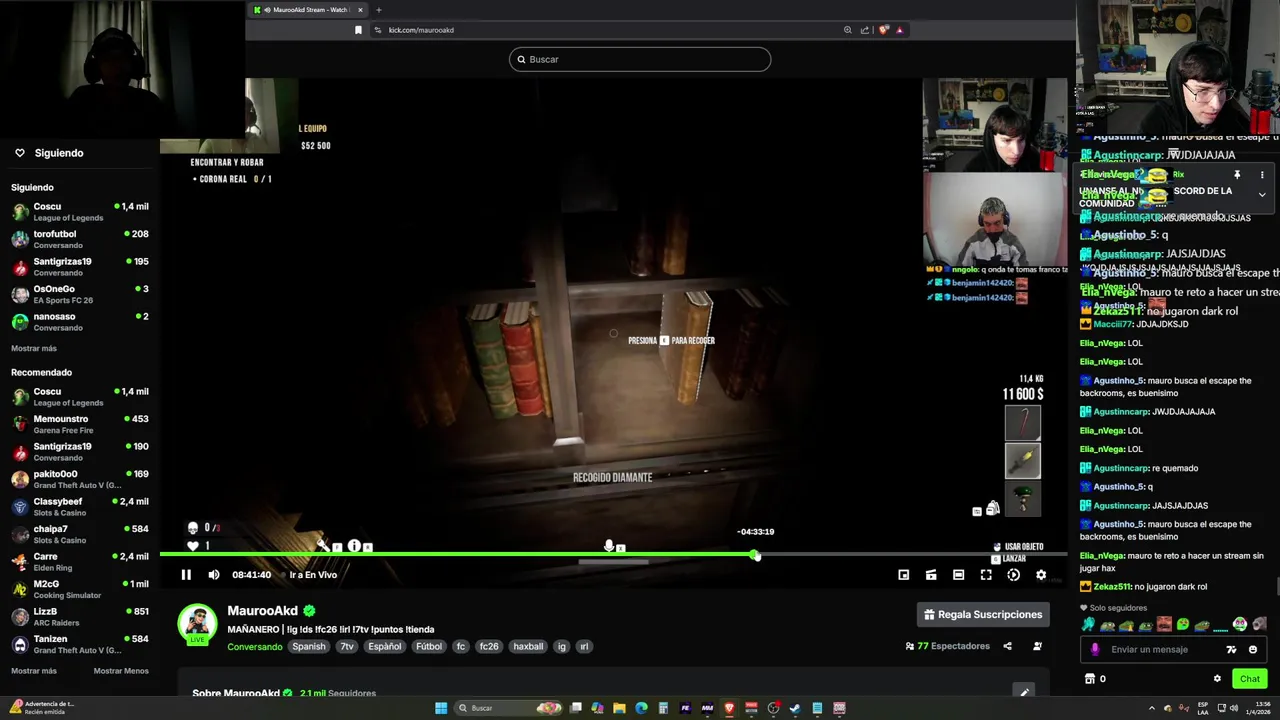
Task: Click 'Ir a En Vivo' to jump live
Action: [313, 575]
